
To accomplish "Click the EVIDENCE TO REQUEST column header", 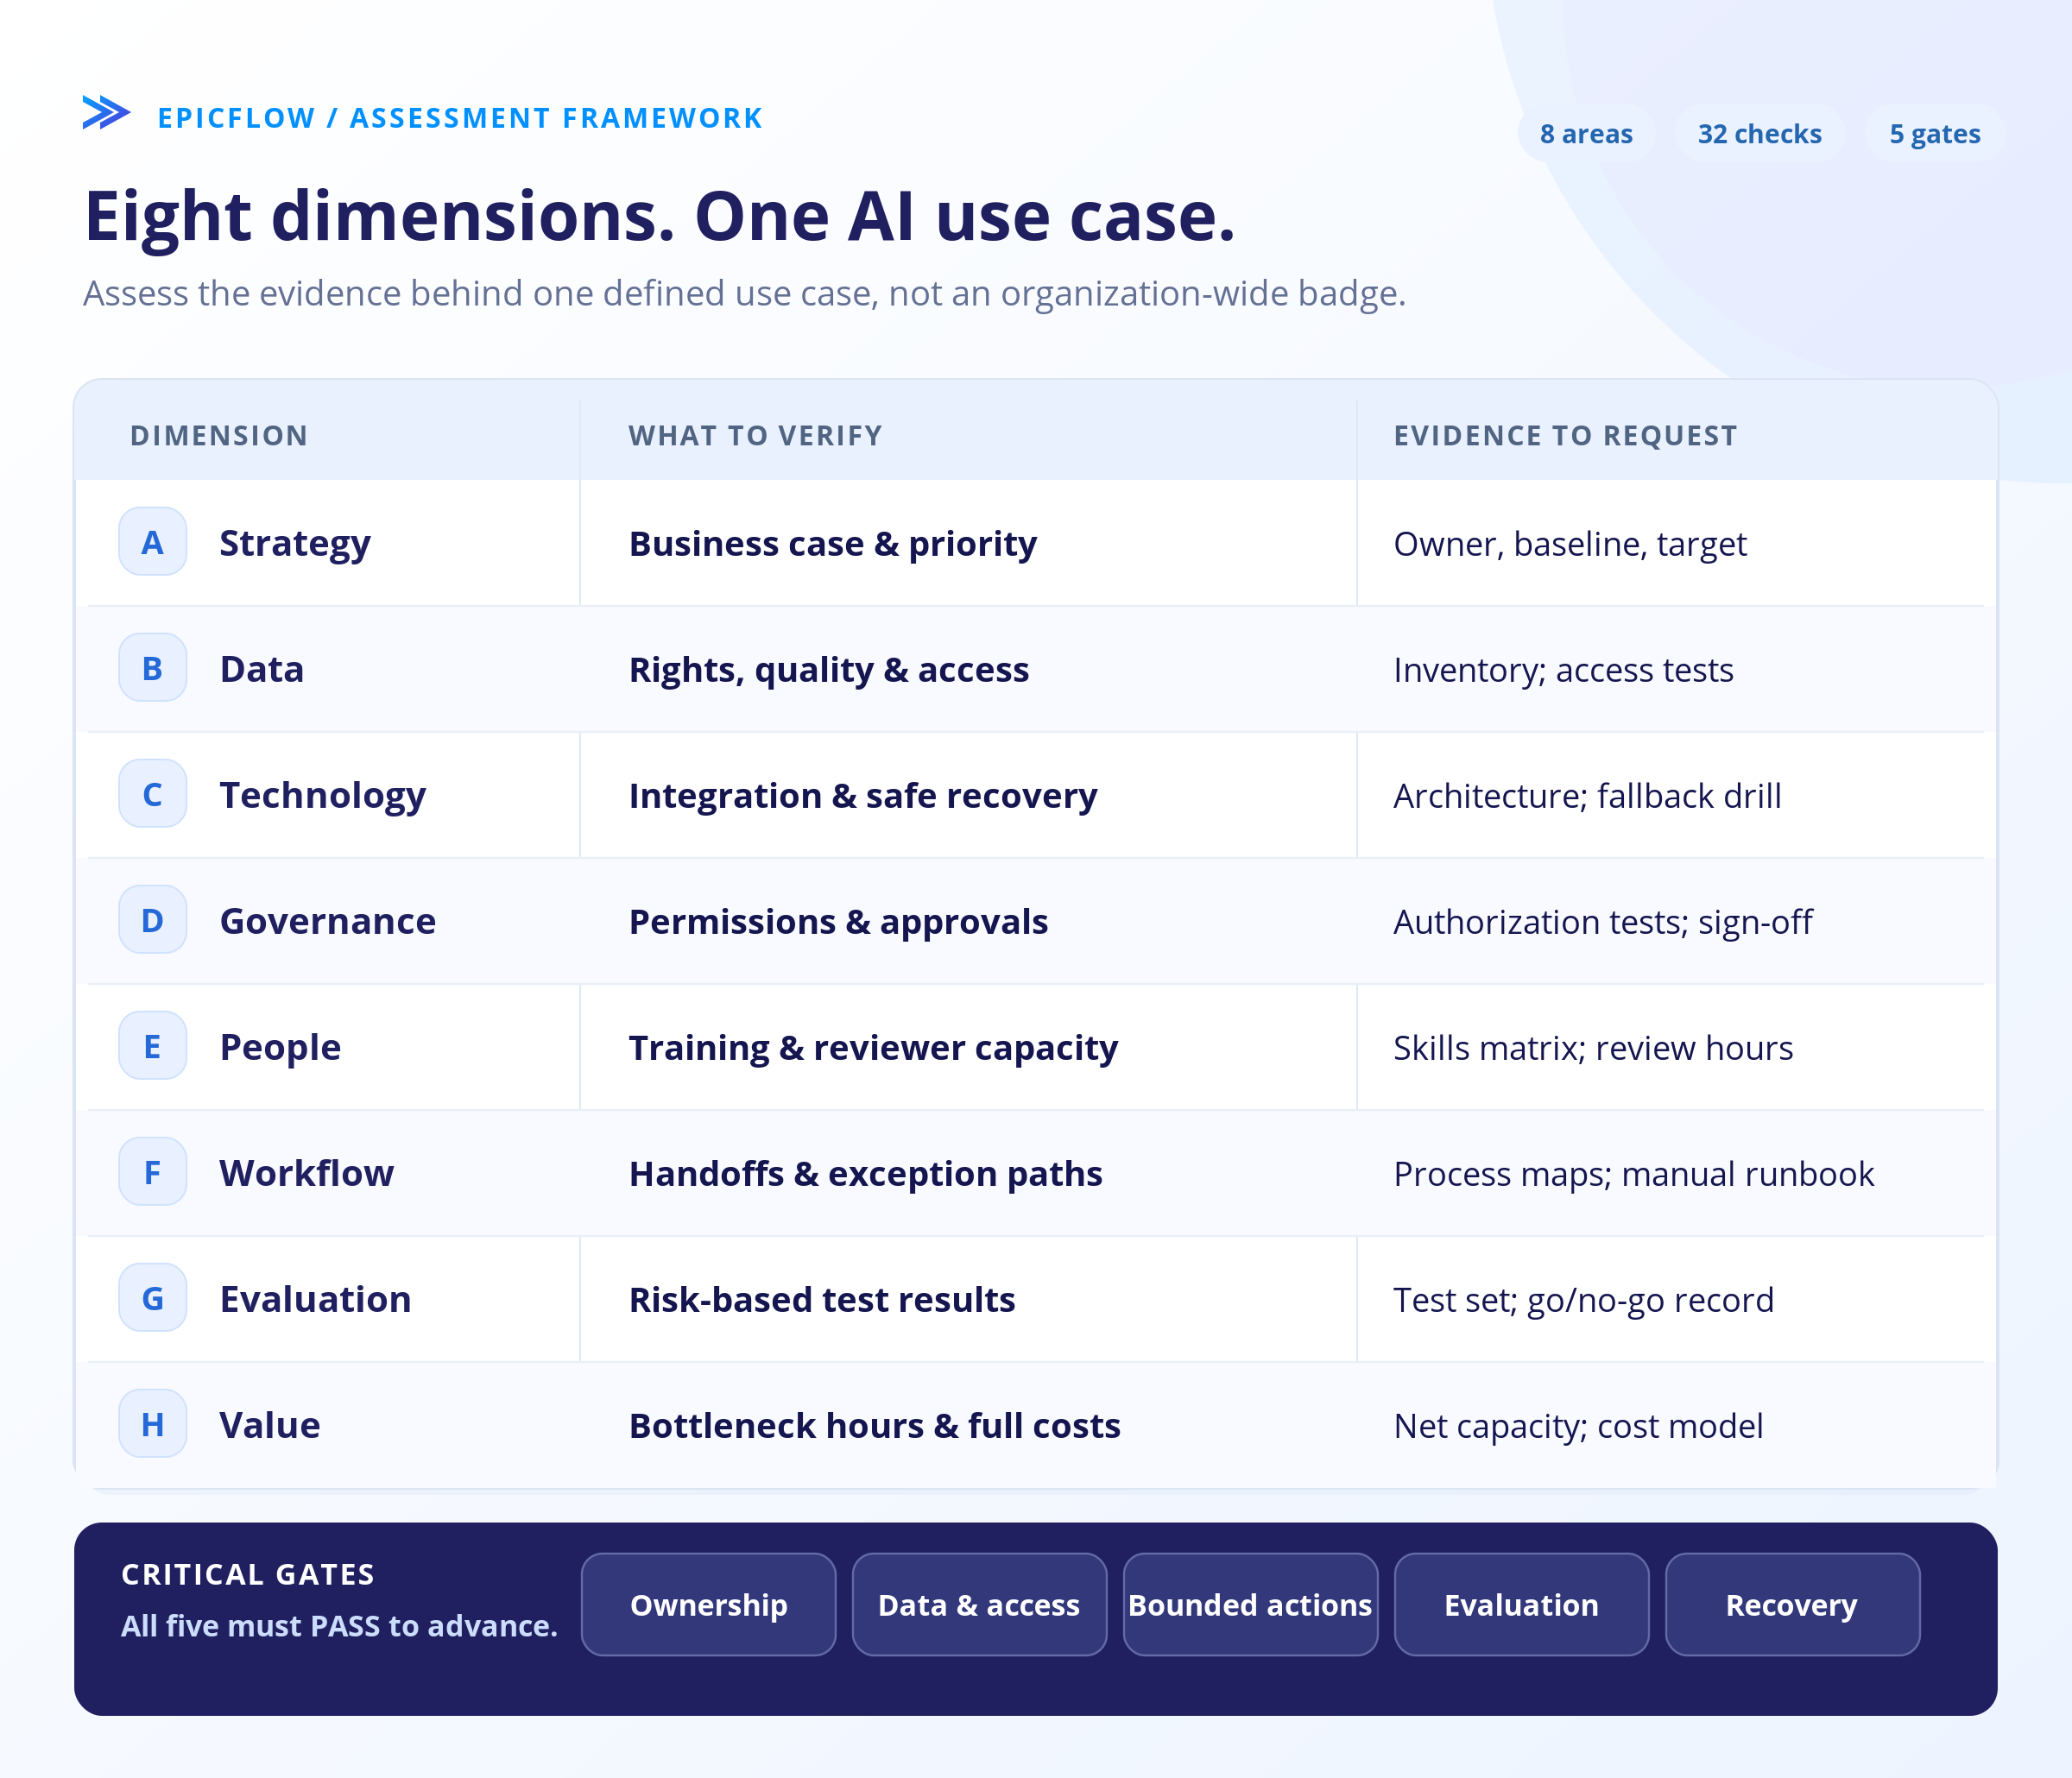I will (x=1566, y=436).
